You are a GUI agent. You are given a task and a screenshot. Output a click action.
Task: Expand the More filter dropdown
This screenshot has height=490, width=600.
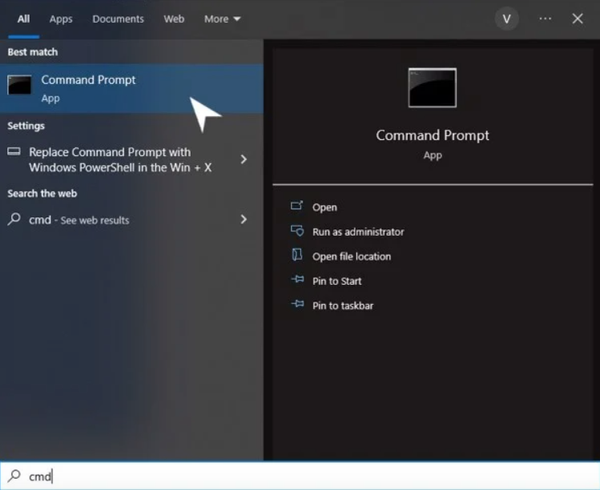(222, 19)
